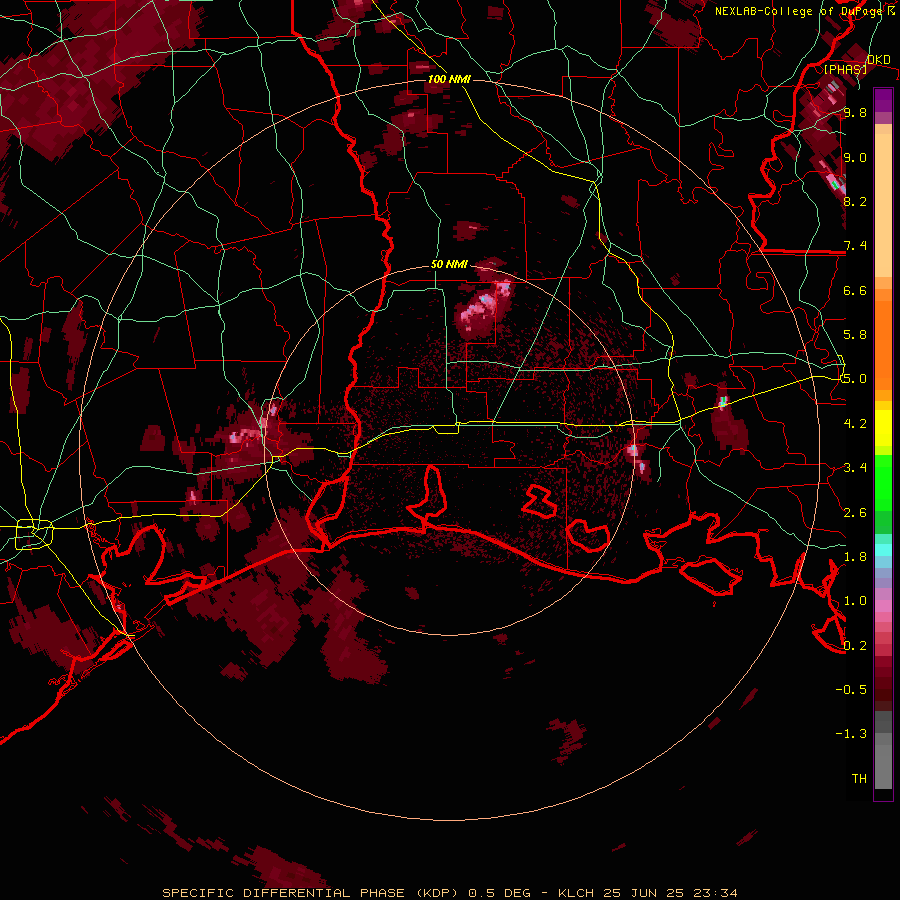Select the 8.2 legend value
This screenshot has height=900, width=900.
click(x=855, y=201)
